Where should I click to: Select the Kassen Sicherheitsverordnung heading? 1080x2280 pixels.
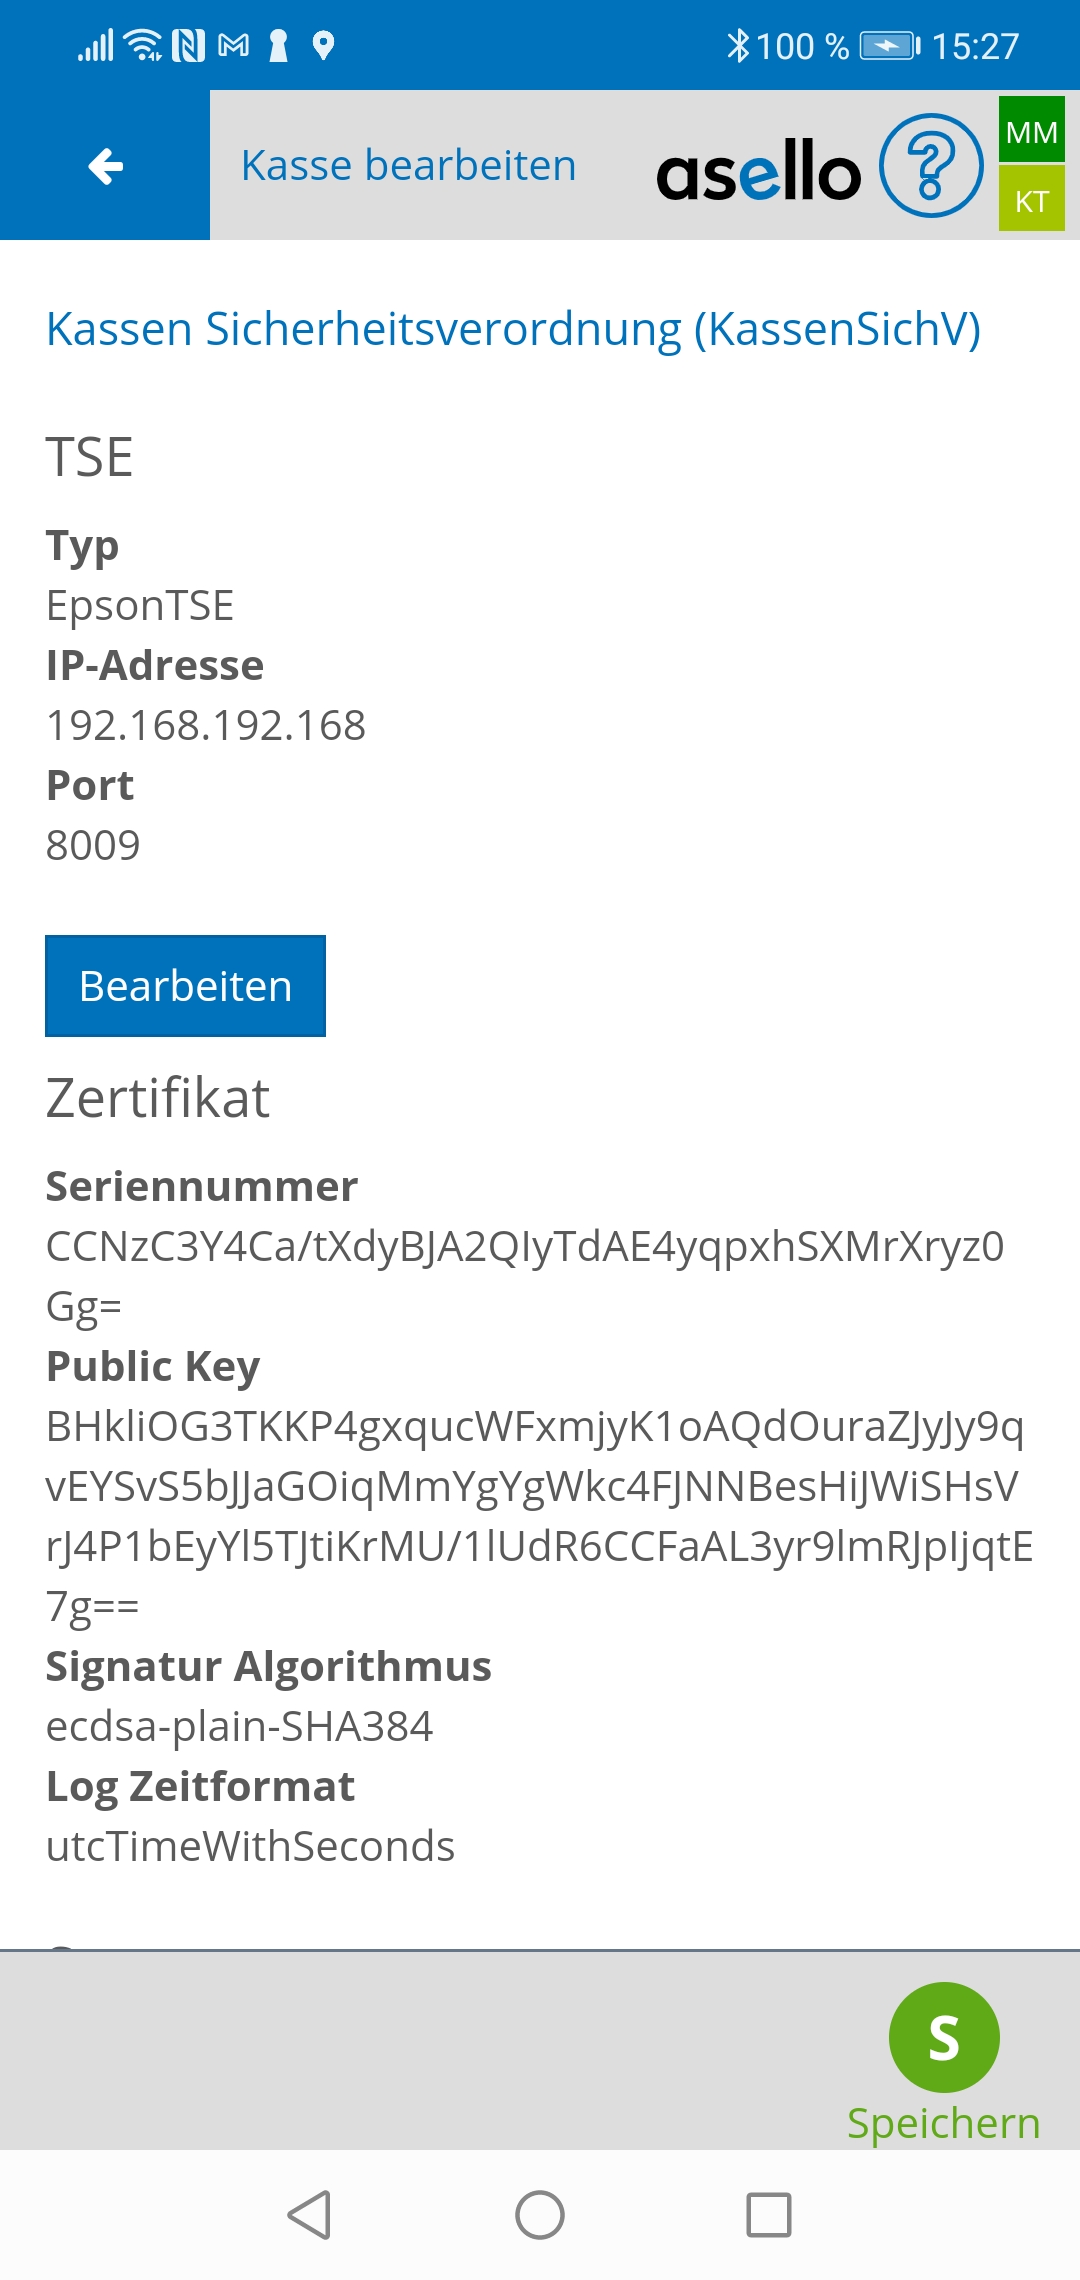point(513,329)
